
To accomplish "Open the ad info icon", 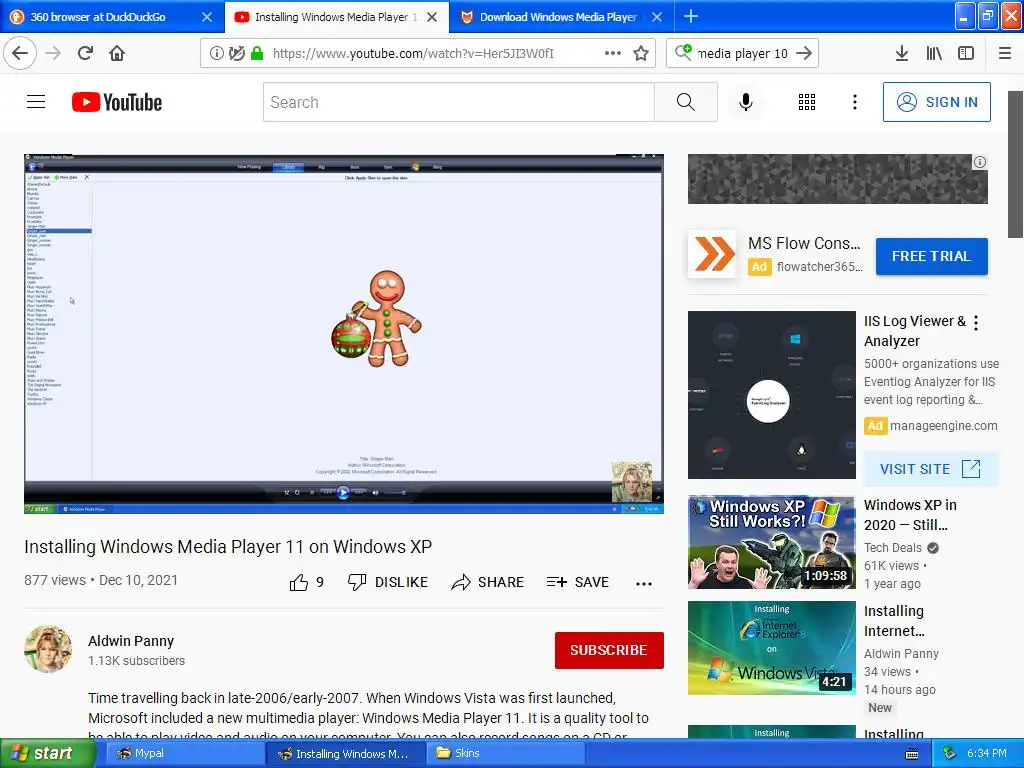I will tap(980, 162).
